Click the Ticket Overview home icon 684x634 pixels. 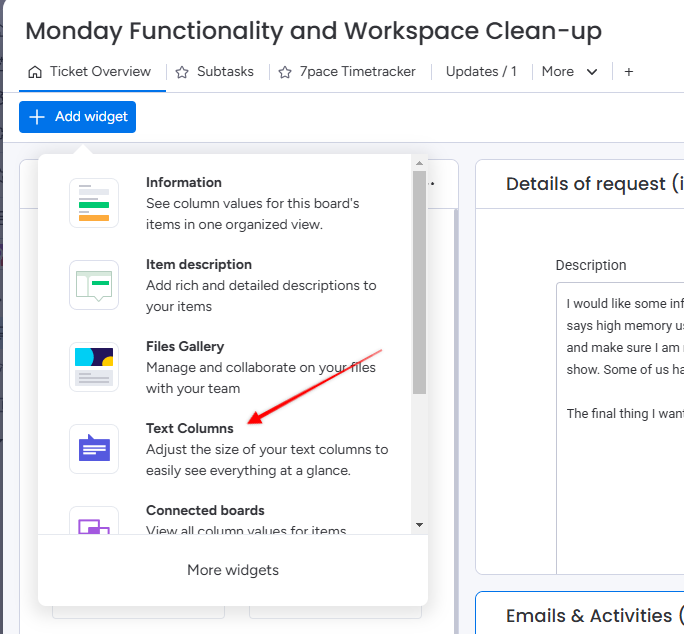point(35,72)
